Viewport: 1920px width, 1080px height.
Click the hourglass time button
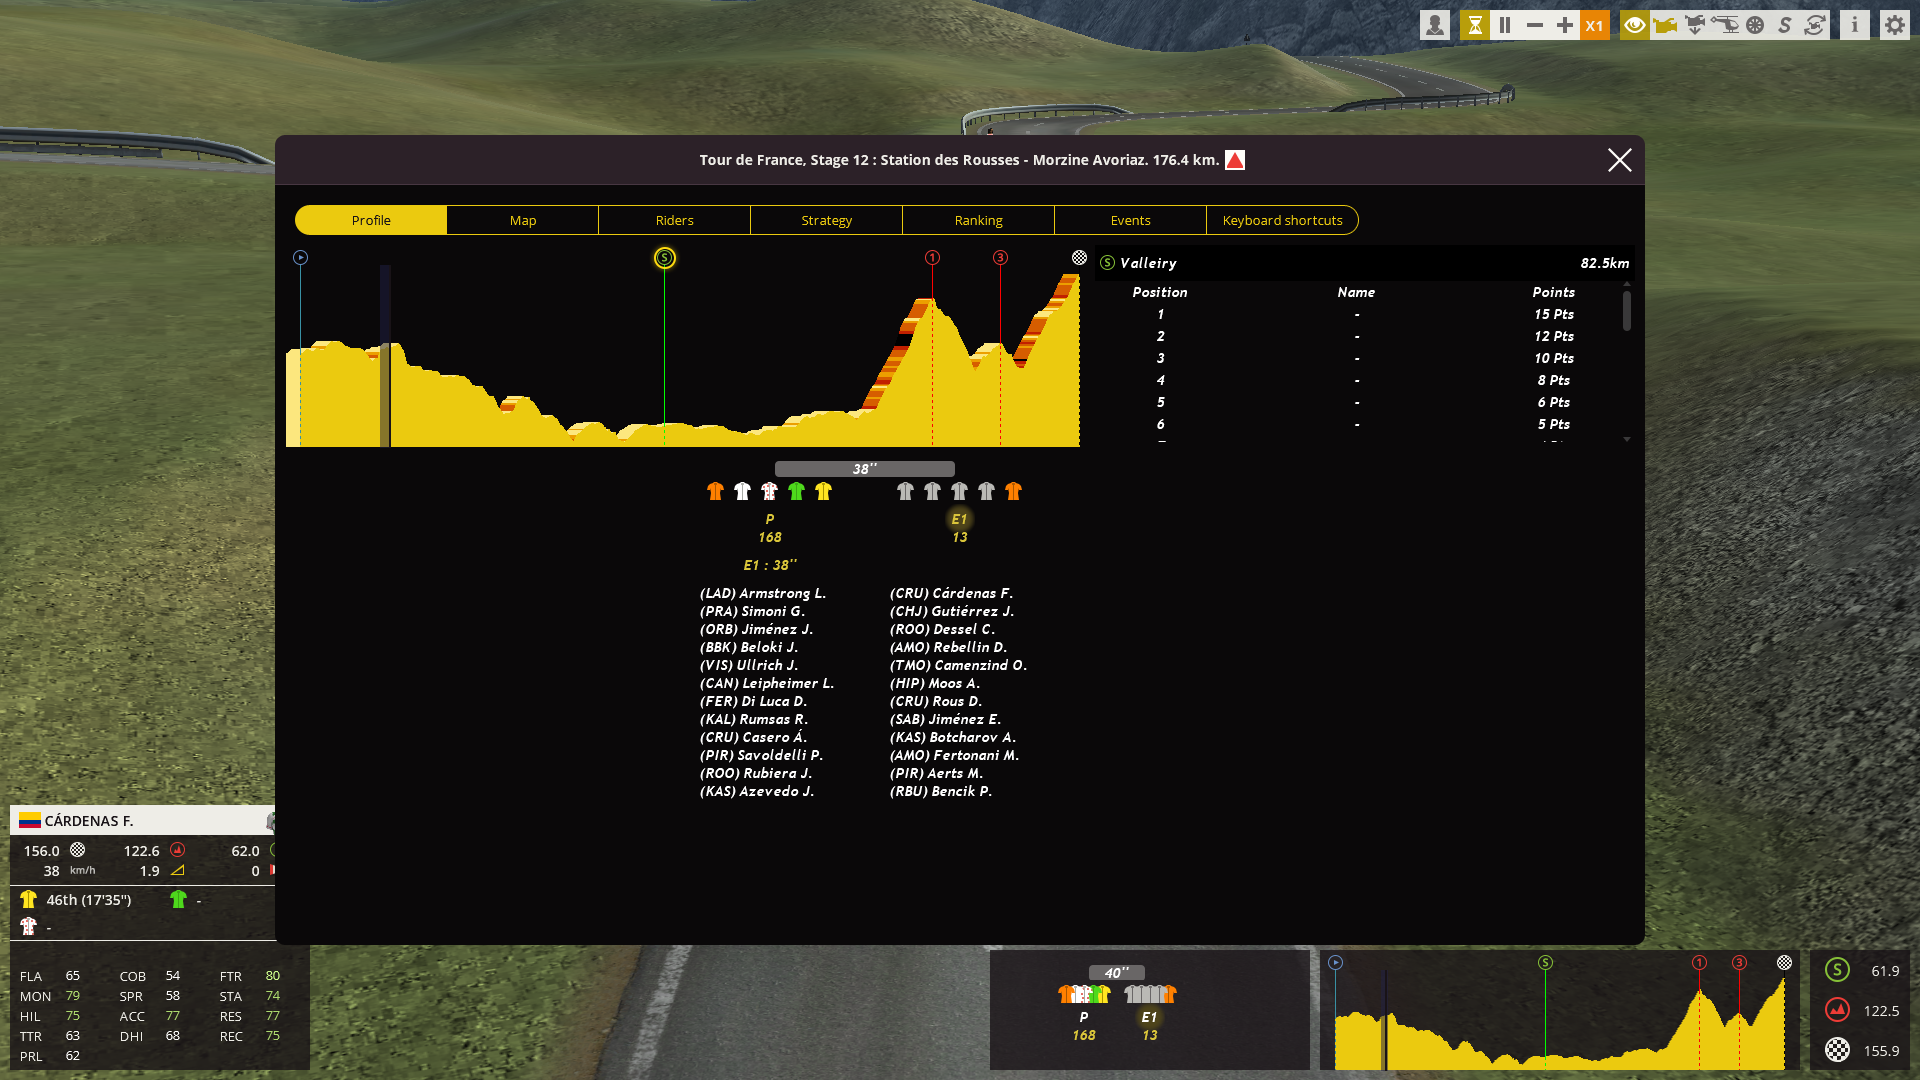pyautogui.click(x=1475, y=25)
